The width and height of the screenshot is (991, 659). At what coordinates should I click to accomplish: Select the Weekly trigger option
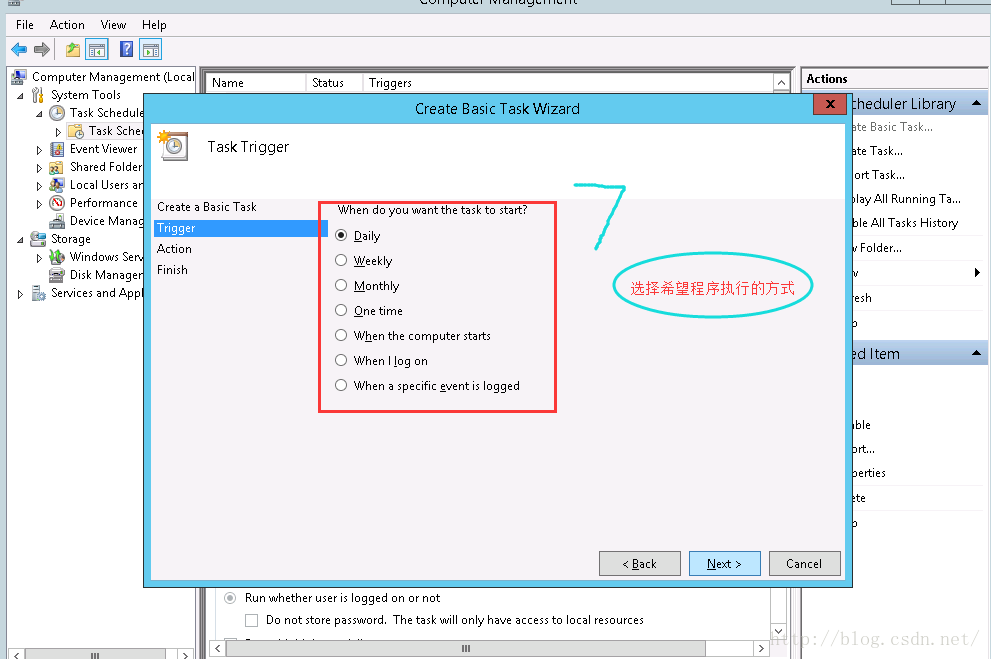click(x=341, y=260)
